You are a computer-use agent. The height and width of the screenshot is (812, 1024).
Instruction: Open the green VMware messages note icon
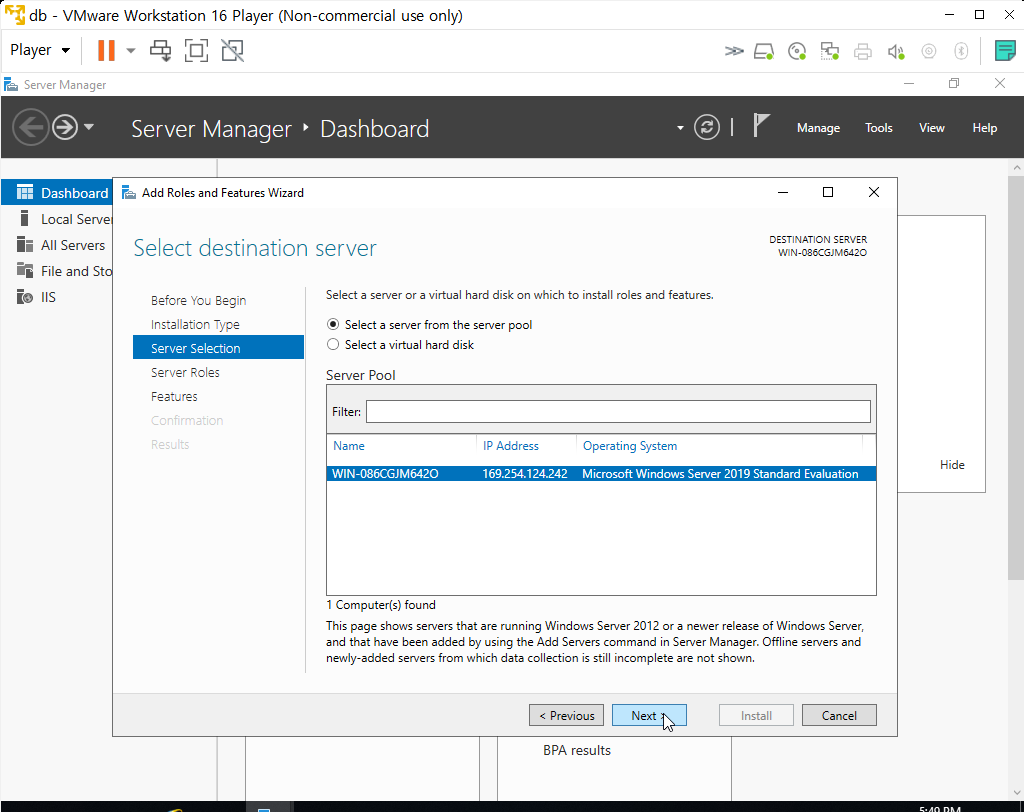point(1004,50)
